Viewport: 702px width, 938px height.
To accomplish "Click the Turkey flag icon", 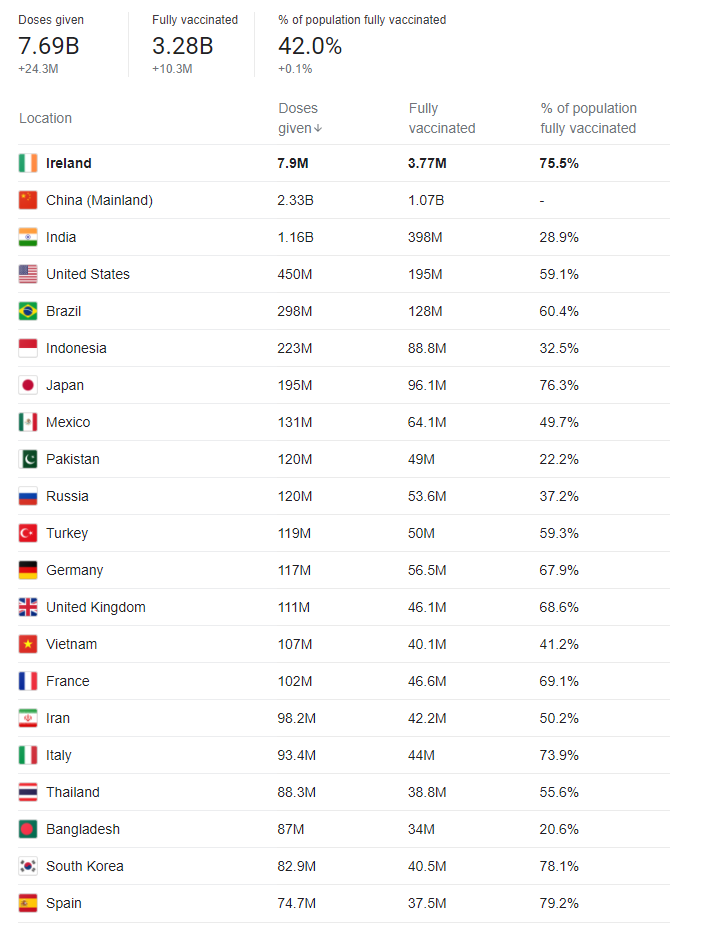I will (x=28, y=533).
